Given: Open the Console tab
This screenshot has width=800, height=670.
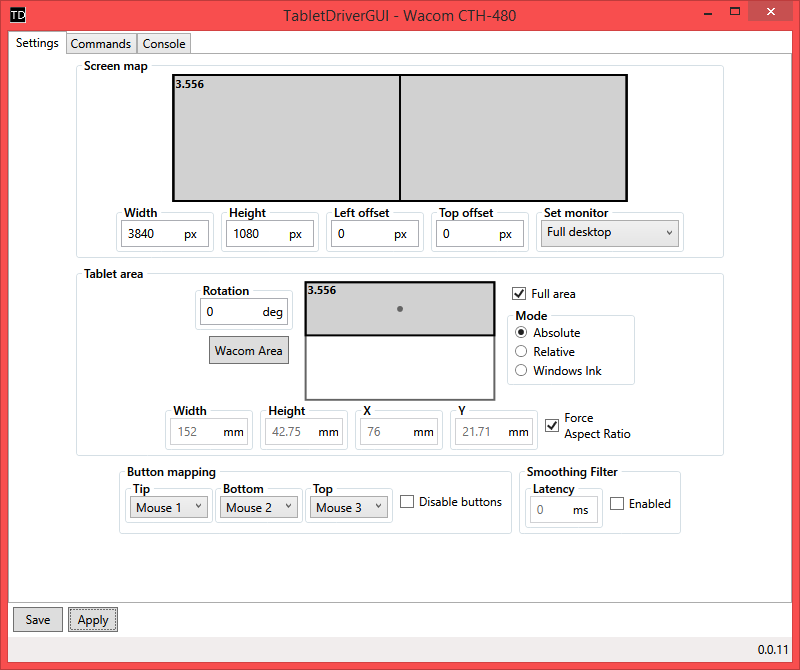Looking at the screenshot, I should point(164,44).
